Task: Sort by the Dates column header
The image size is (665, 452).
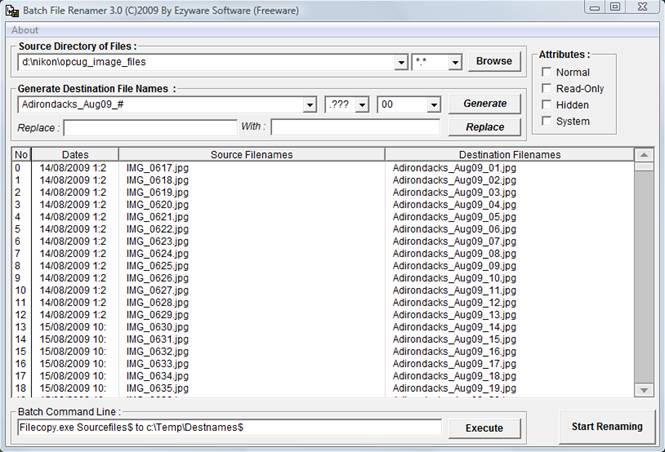Action: [x=75, y=155]
